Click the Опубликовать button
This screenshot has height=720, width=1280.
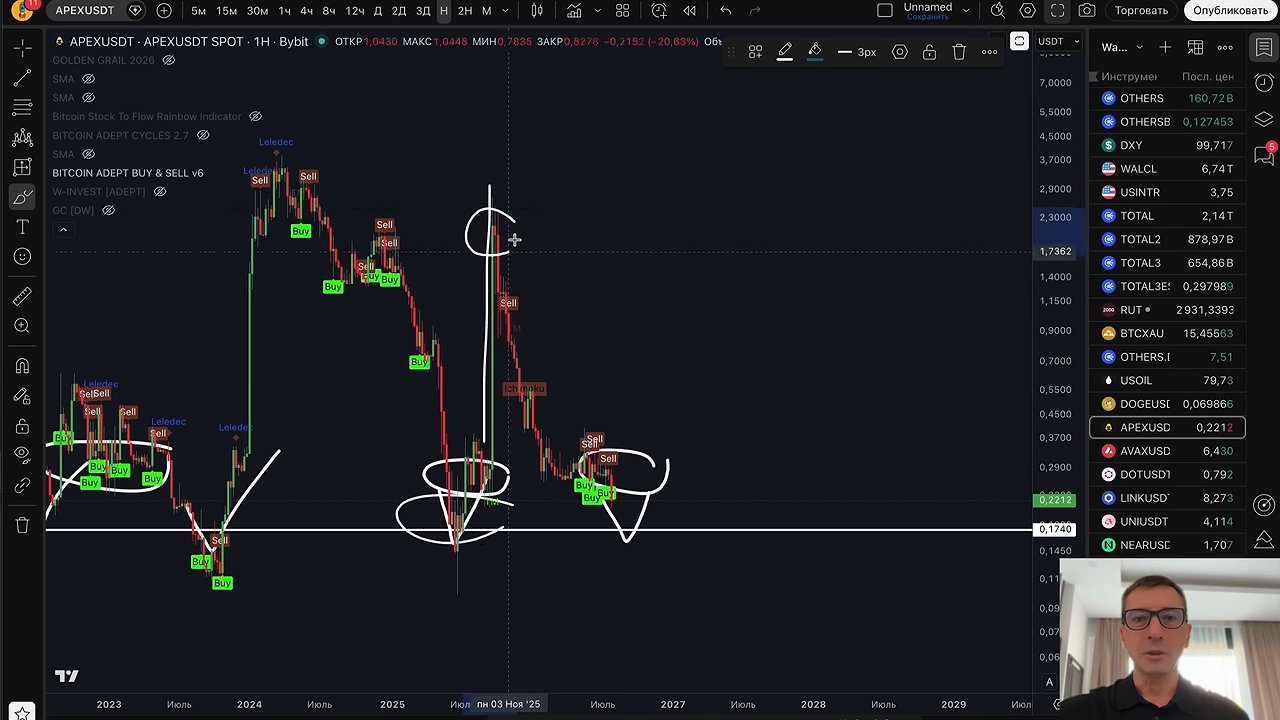coord(1230,11)
